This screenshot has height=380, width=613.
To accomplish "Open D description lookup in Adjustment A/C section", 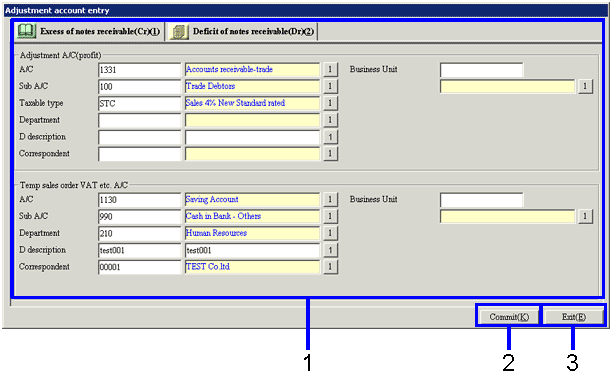I will pyautogui.click(x=330, y=137).
